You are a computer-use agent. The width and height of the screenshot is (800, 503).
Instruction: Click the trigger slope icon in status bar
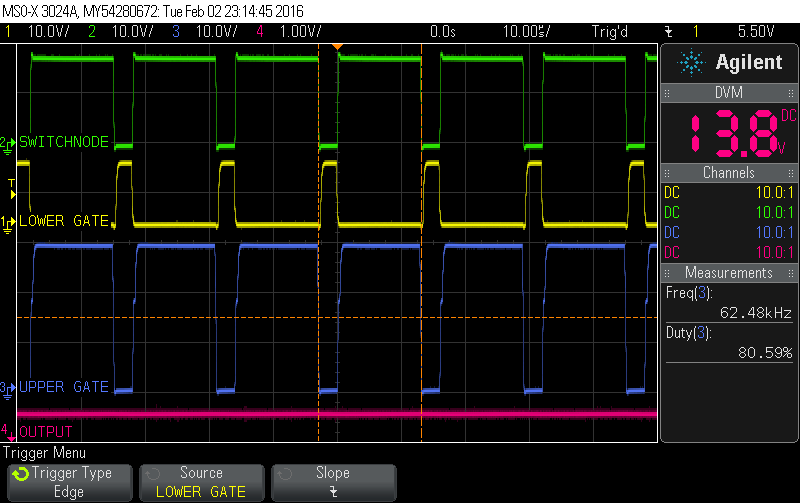668,32
